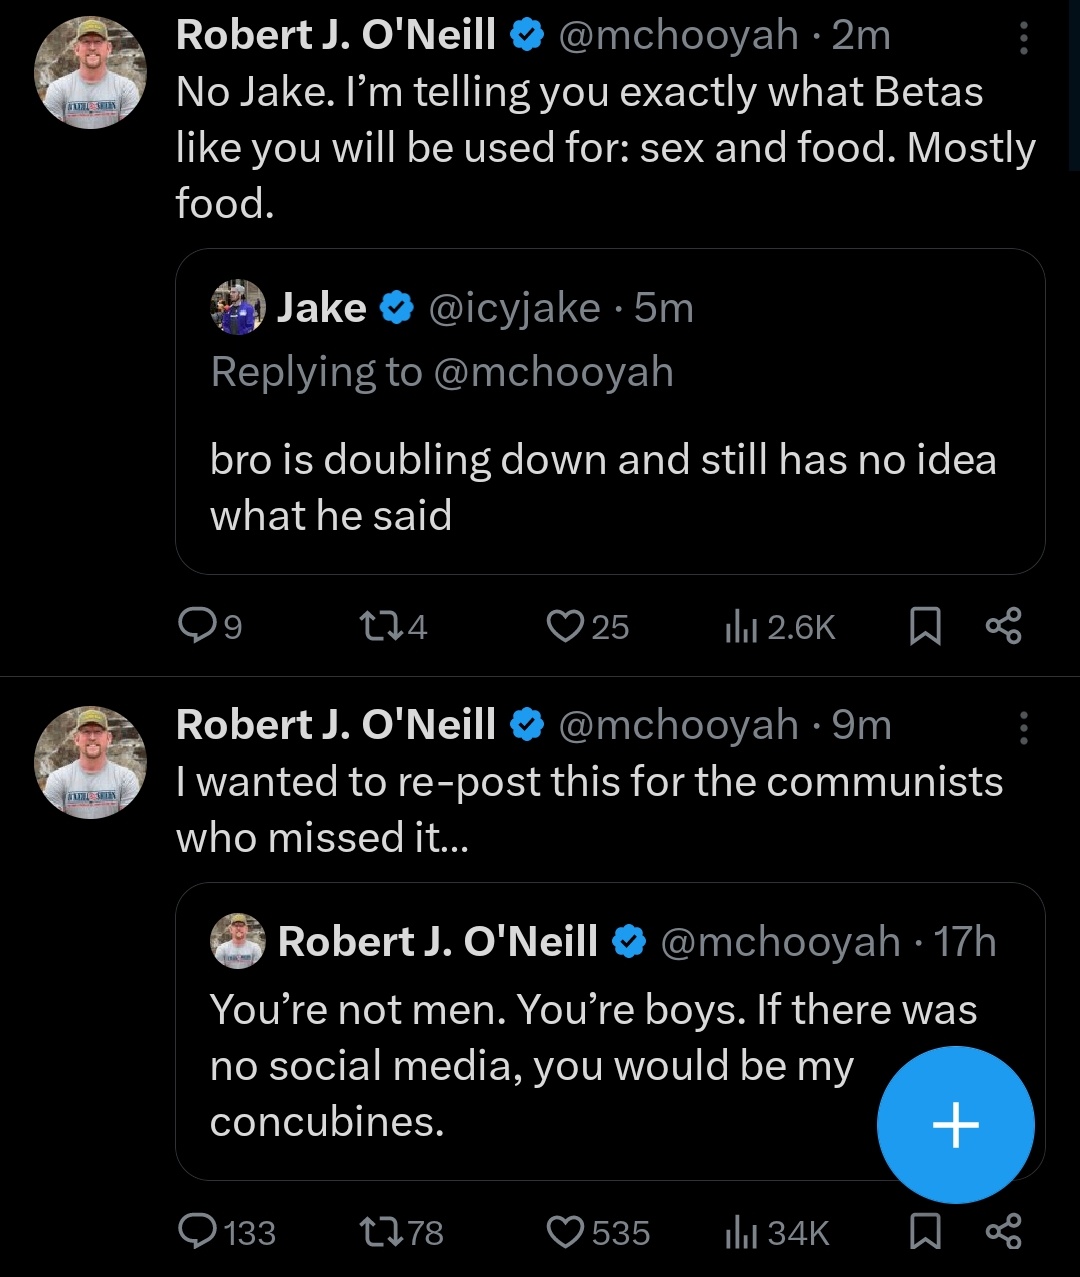Open more options for the 9m tweet
The height and width of the screenshot is (1277, 1080).
pos(1023,727)
